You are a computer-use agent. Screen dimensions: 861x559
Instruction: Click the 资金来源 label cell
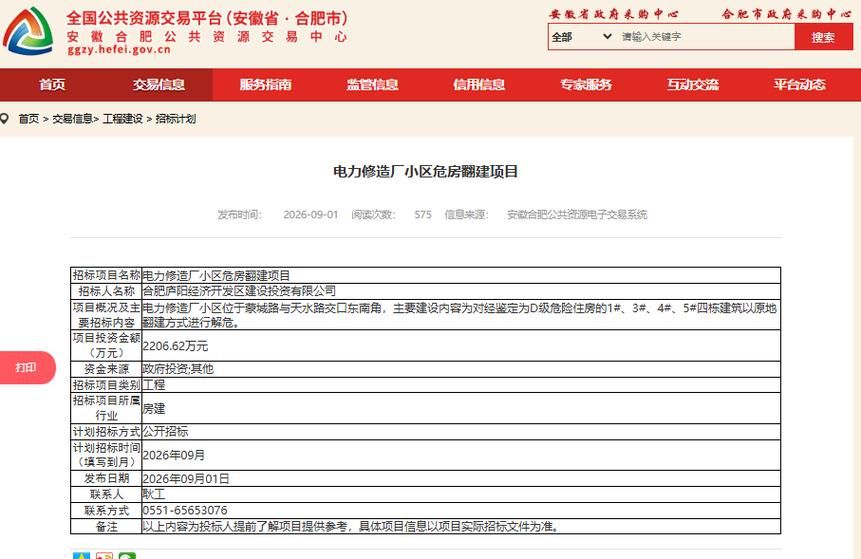point(107,369)
